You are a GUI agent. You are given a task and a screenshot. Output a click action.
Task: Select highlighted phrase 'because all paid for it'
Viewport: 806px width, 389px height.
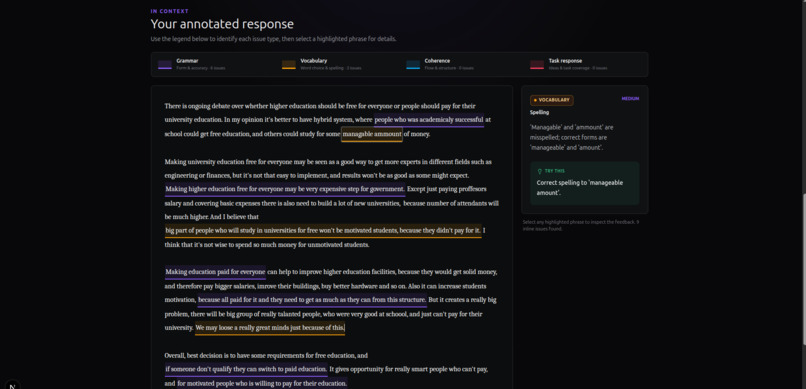point(312,300)
